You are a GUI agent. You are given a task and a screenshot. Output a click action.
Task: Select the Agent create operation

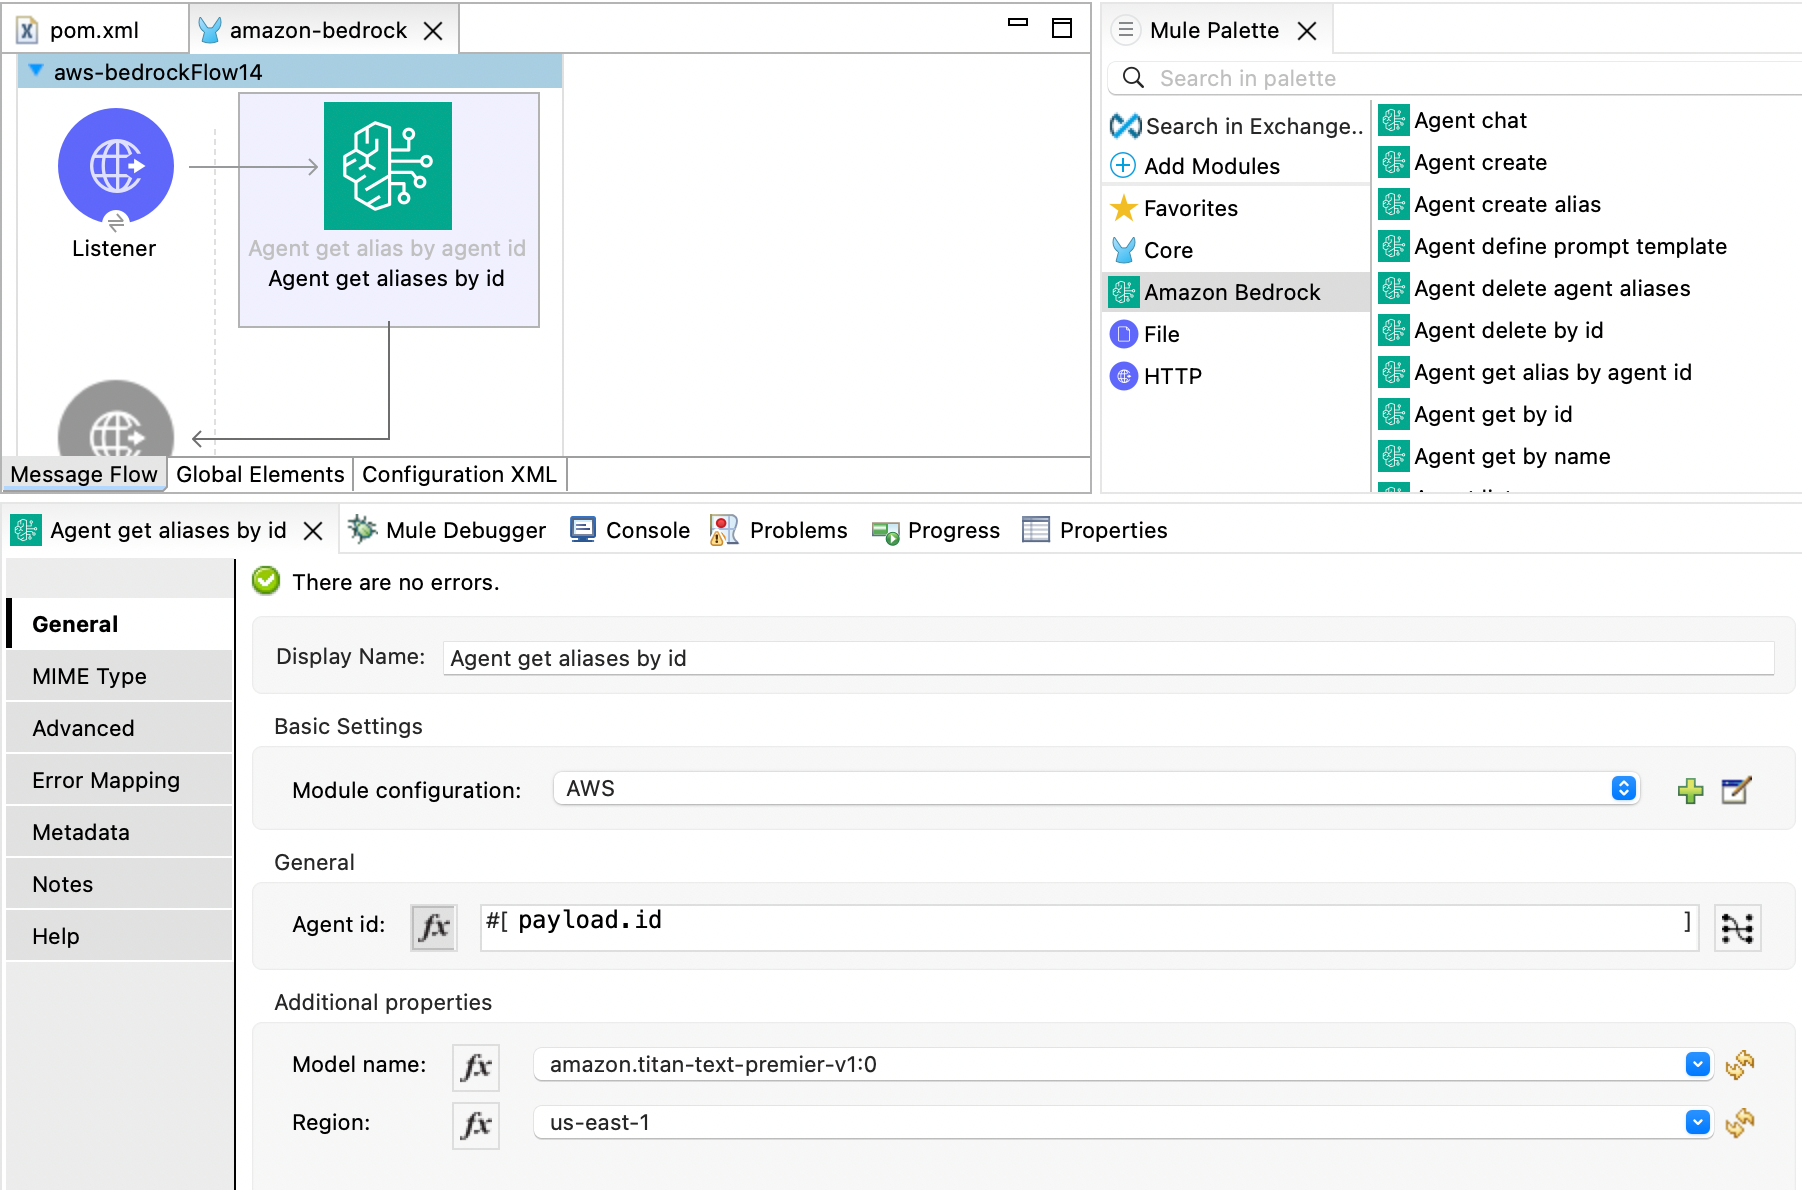coord(1463,162)
